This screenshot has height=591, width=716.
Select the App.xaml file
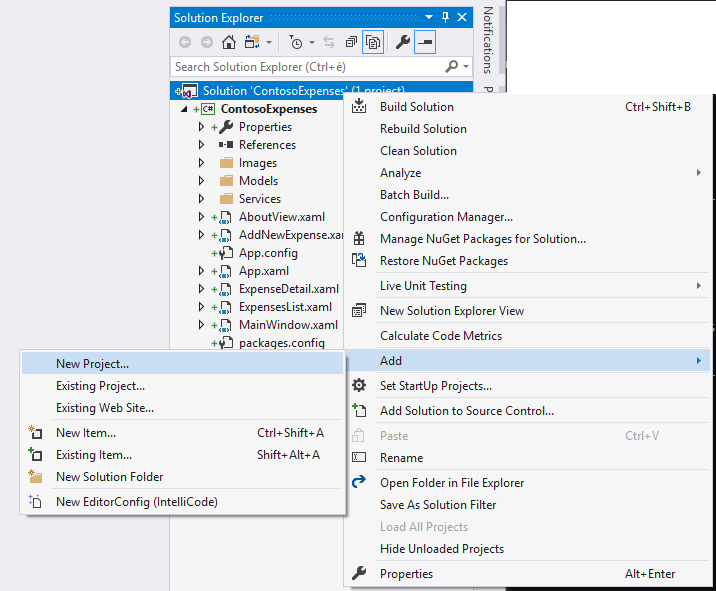coord(264,271)
